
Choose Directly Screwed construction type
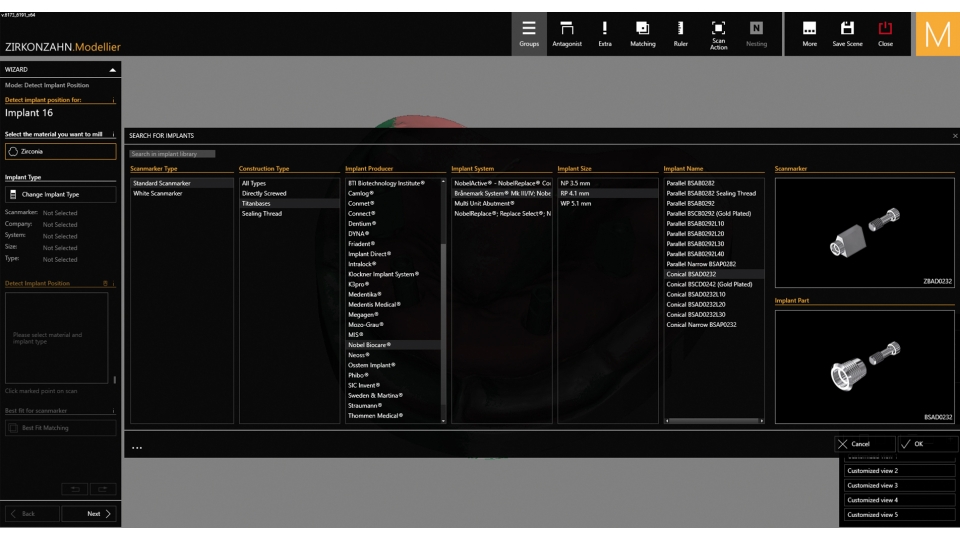tap(289, 193)
